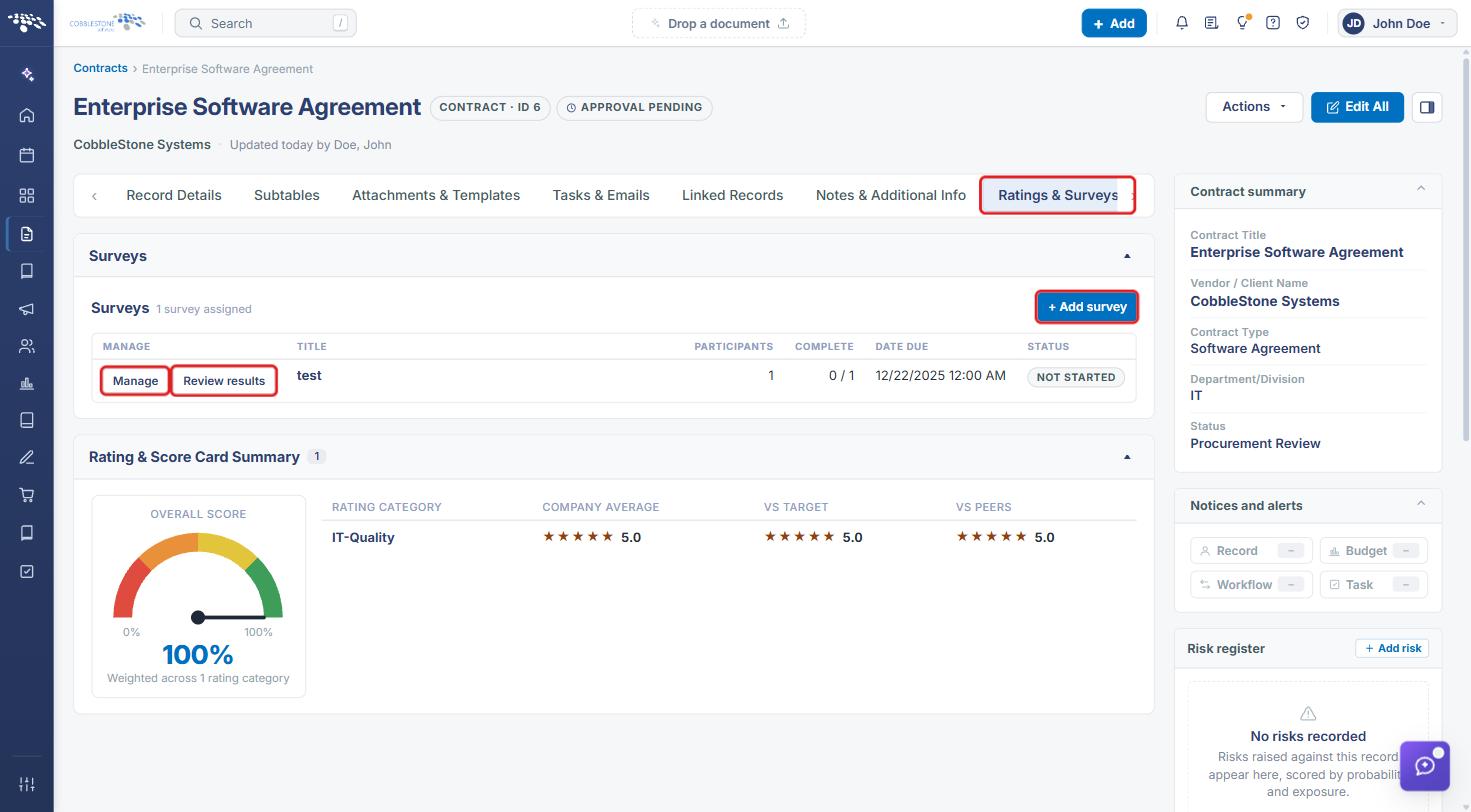Open the dashboard grid icon in the sidebar
The height and width of the screenshot is (812, 1471).
point(27,195)
